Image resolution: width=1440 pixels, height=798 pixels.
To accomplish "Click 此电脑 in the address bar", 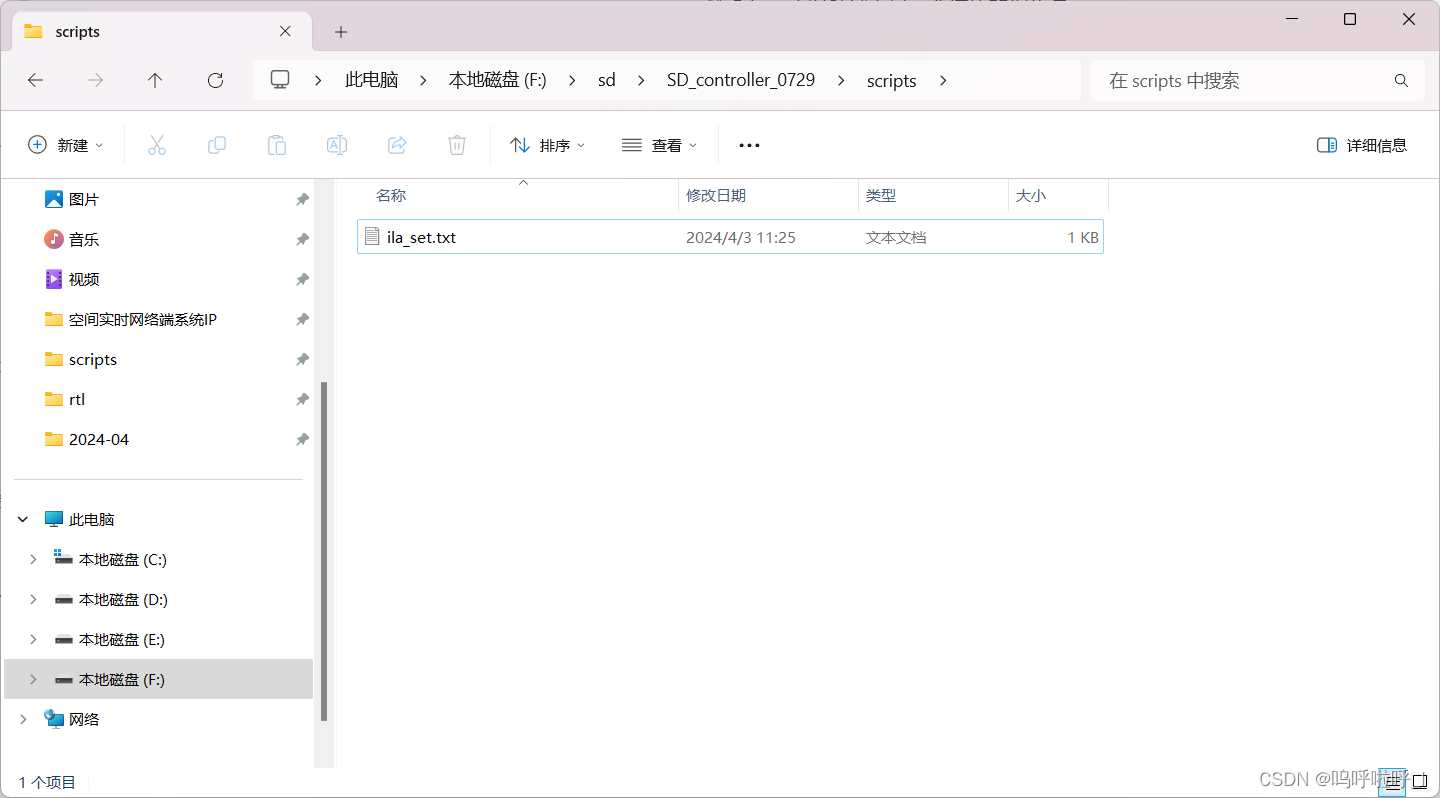I will (371, 80).
